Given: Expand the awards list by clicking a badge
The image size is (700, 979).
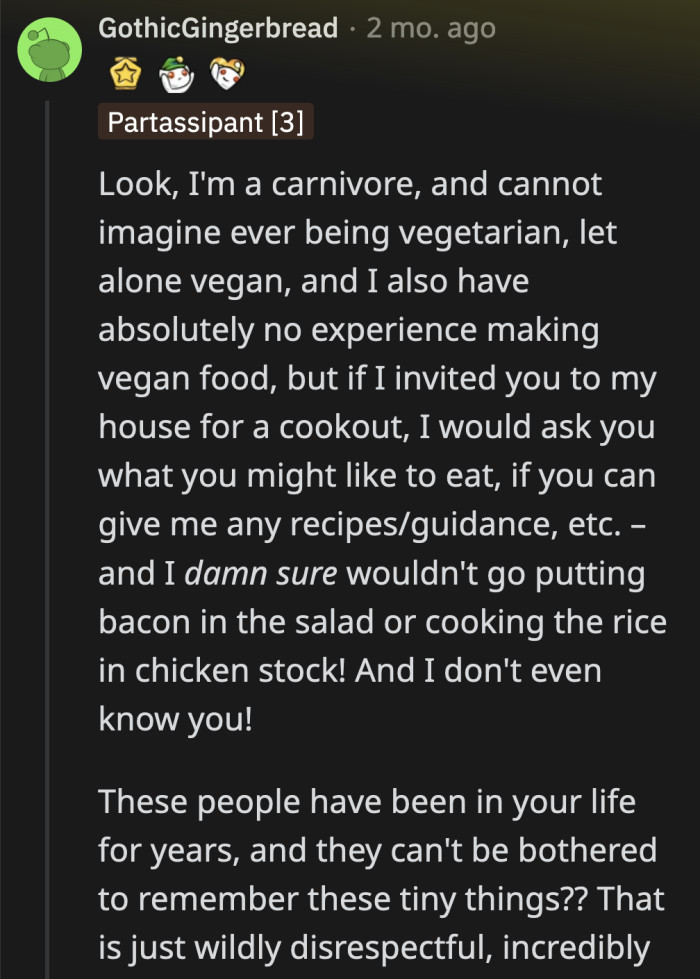Looking at the screenshot, I should (124, 73).
